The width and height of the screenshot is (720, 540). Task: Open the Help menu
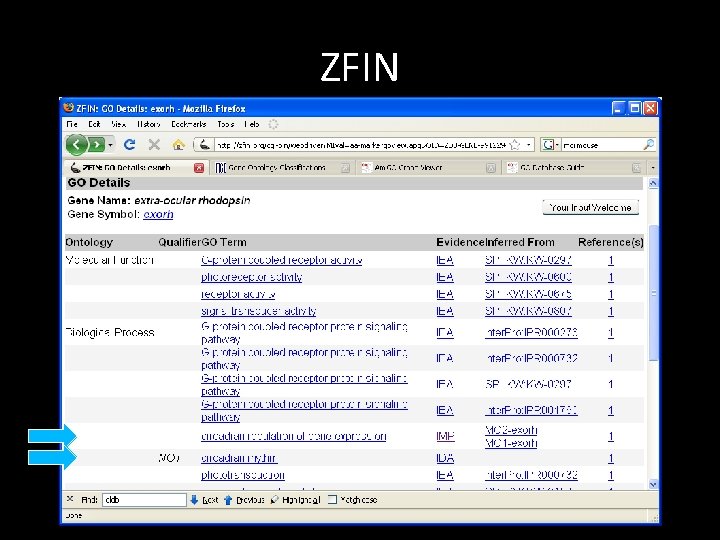252,124
